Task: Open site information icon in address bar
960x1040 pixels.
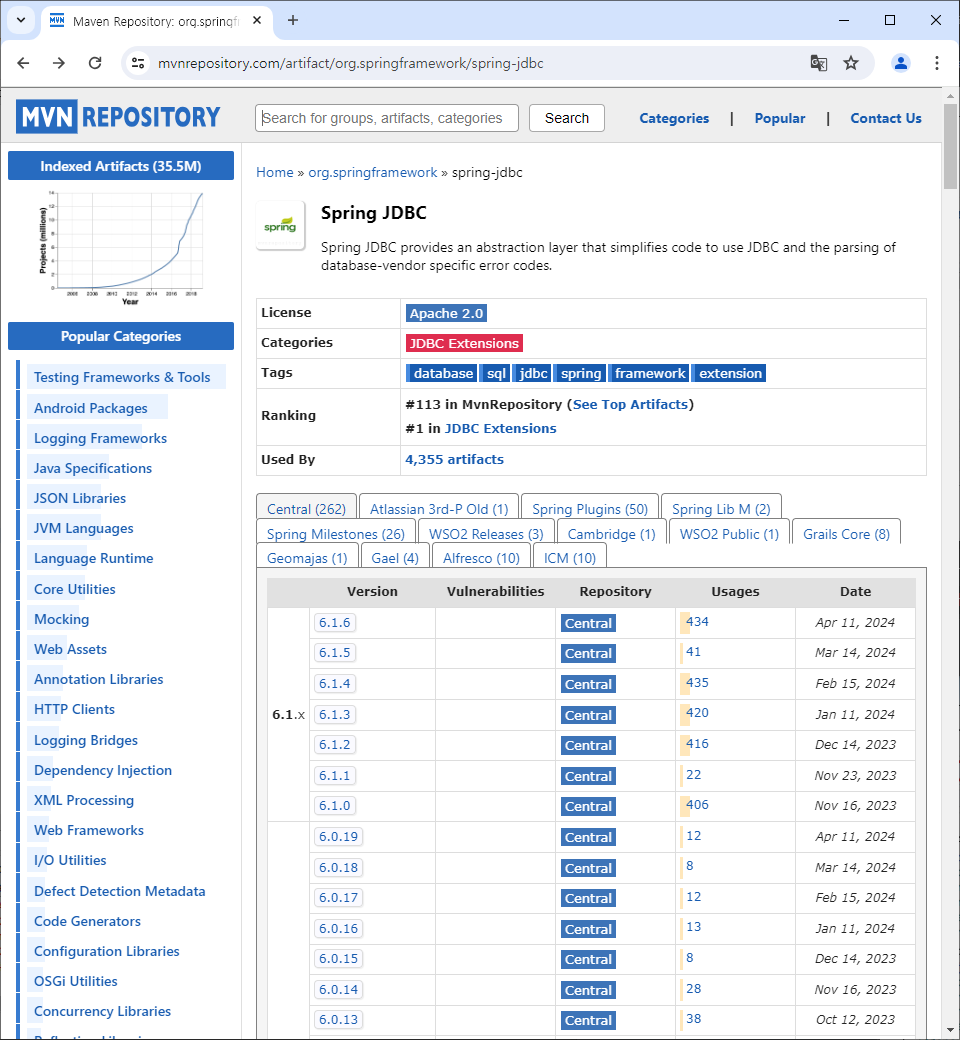Action: (138, 63)
